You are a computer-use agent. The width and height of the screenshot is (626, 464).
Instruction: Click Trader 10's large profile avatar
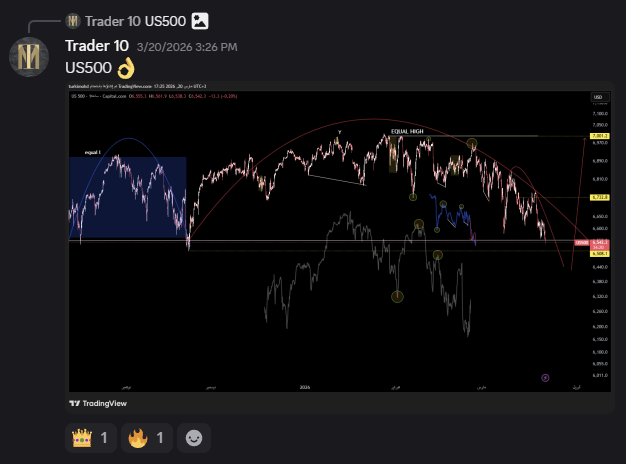(29, 57)
